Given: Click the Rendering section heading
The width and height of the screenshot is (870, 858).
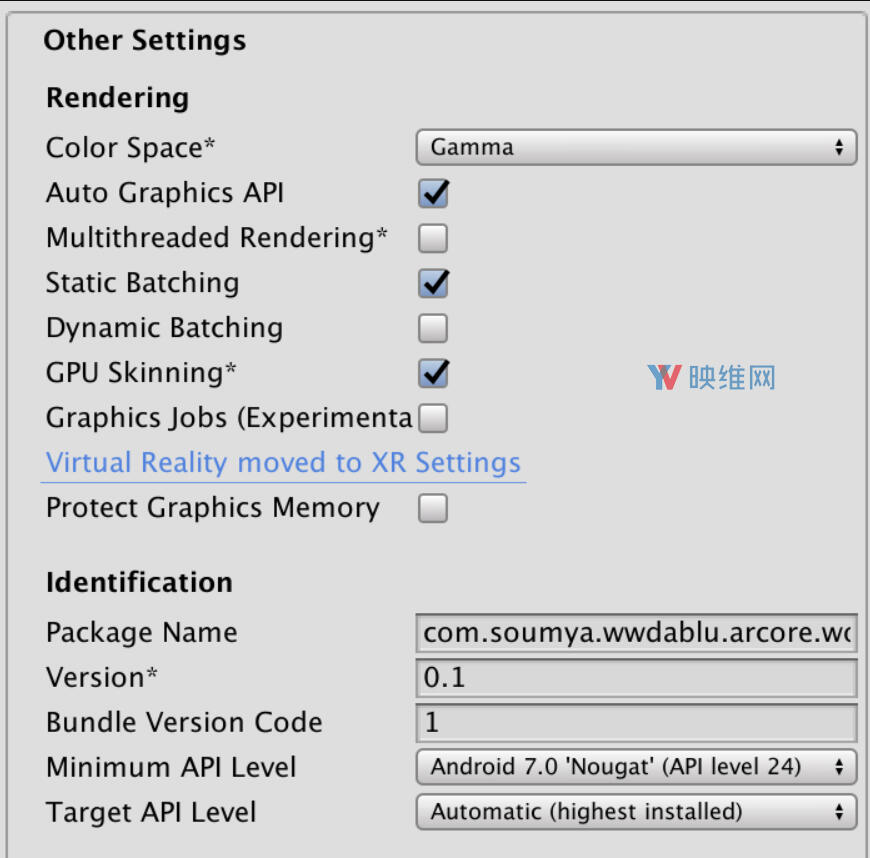Looking at the screenshot, I should pos(117,98).
